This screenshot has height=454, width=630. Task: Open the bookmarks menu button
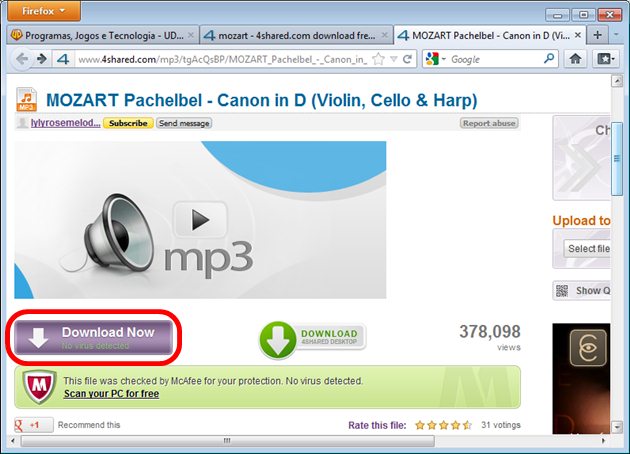pos(605,59)
